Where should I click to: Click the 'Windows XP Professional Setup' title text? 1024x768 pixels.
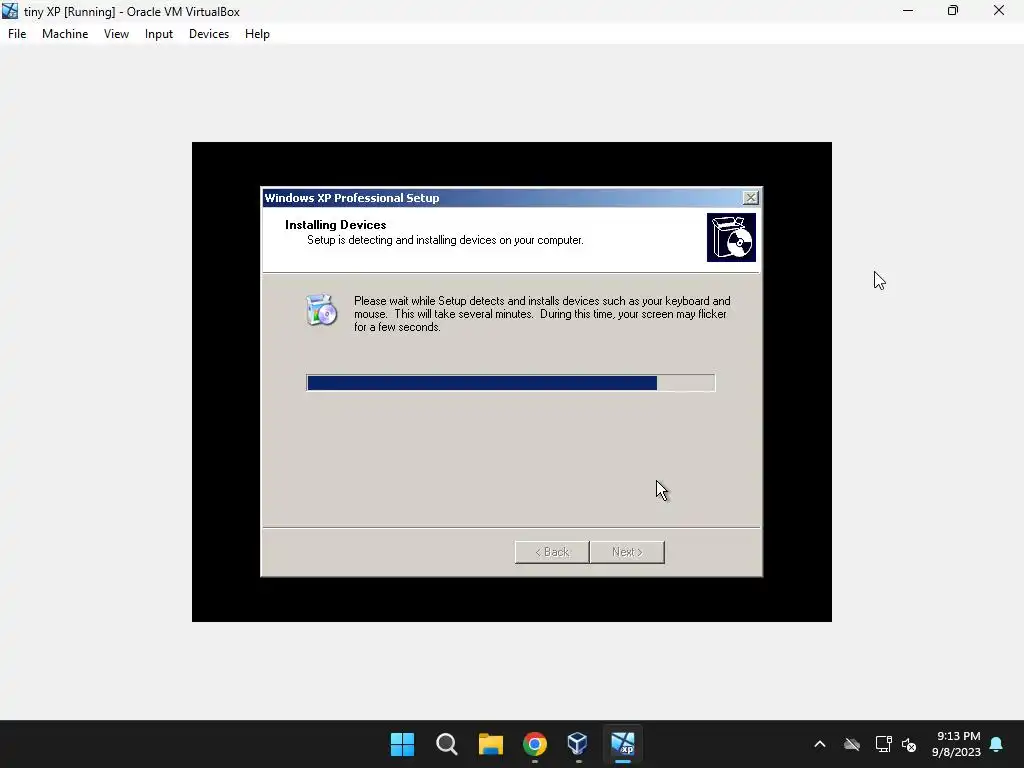(351, 198)
